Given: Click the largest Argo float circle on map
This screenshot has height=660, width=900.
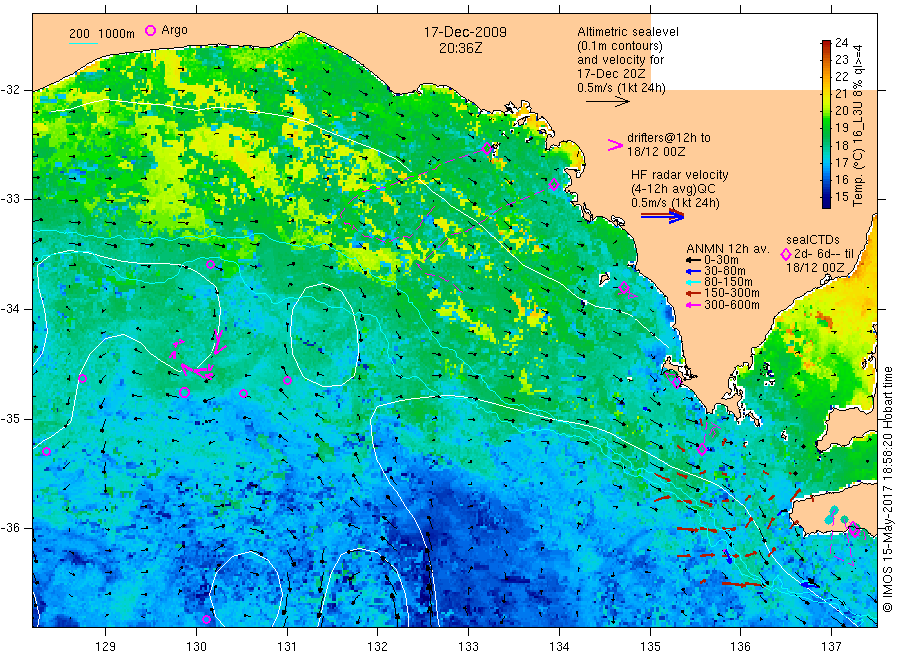Looking at the screenshot, I should pos(184,393).
